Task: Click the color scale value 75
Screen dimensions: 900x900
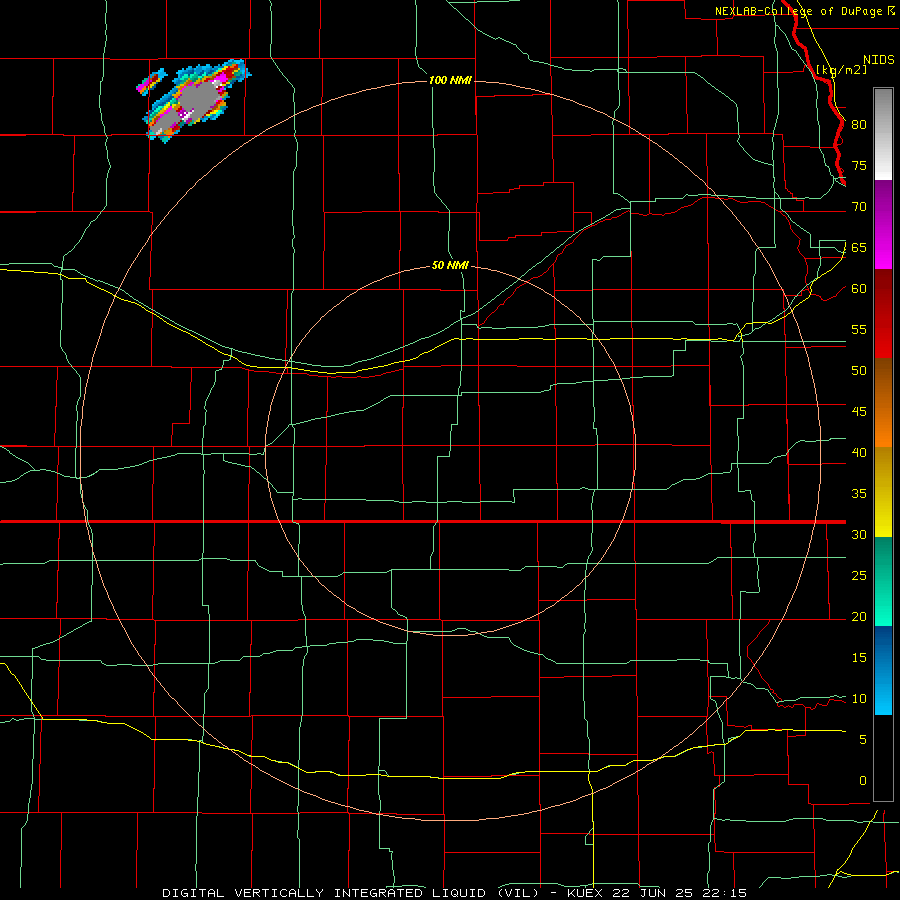Action: [859, 165]
